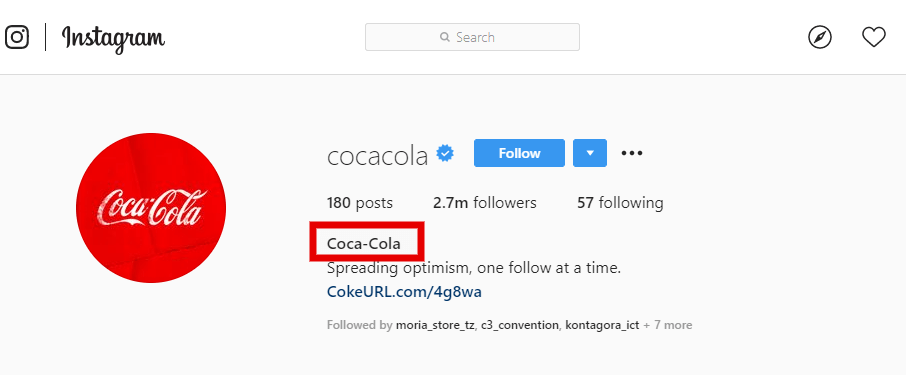906x375 pixels.
Task: Open c3_convention follower profile
Action: [519, 325]
